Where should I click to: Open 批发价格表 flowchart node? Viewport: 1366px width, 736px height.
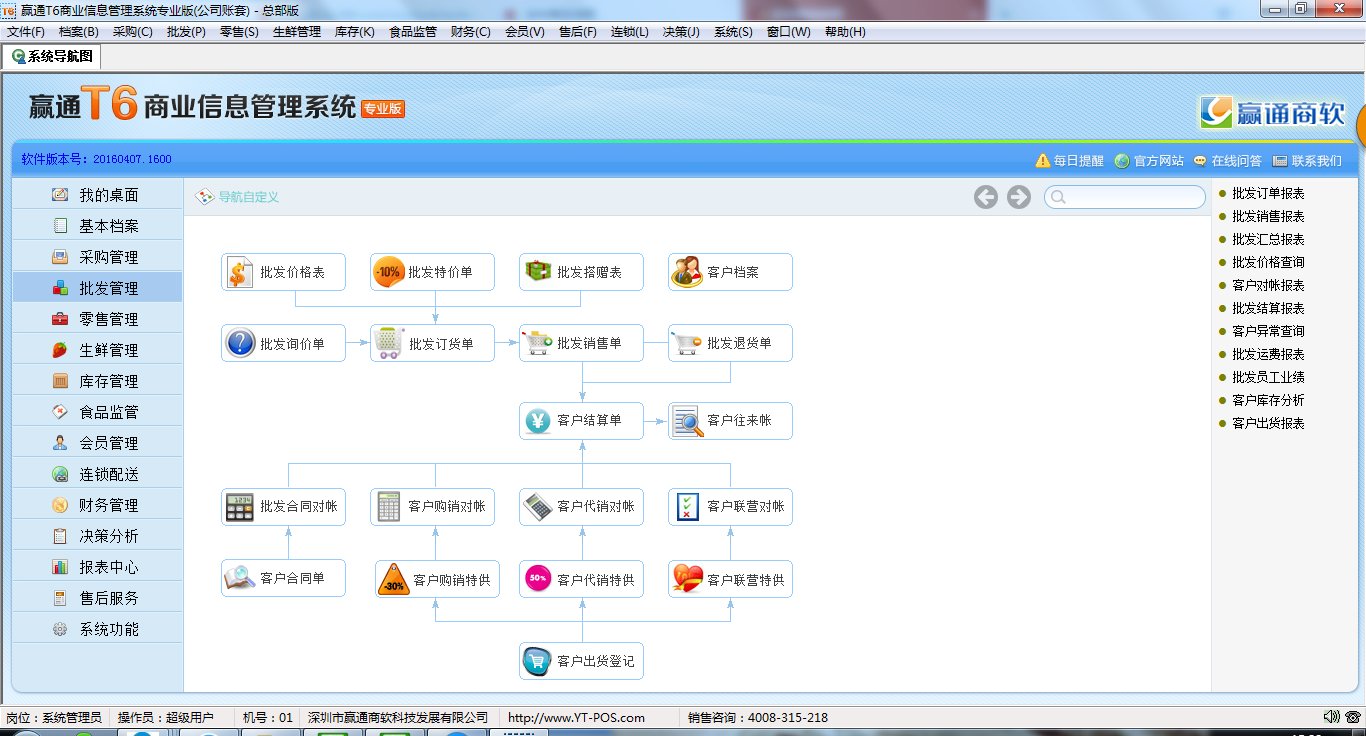(283, 272)
